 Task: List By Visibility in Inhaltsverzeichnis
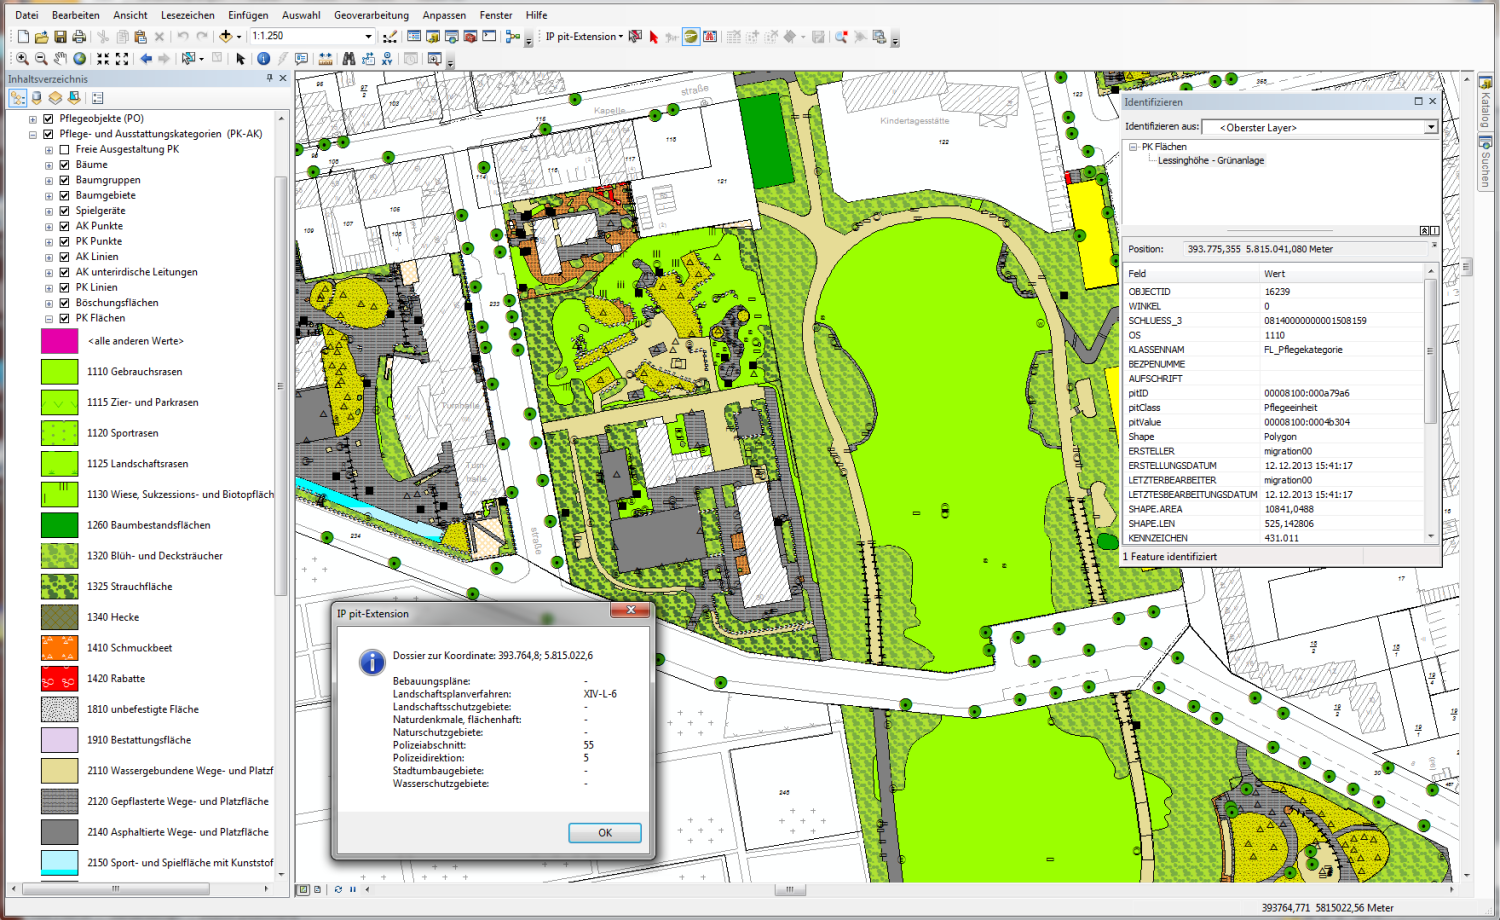[55, 98]
